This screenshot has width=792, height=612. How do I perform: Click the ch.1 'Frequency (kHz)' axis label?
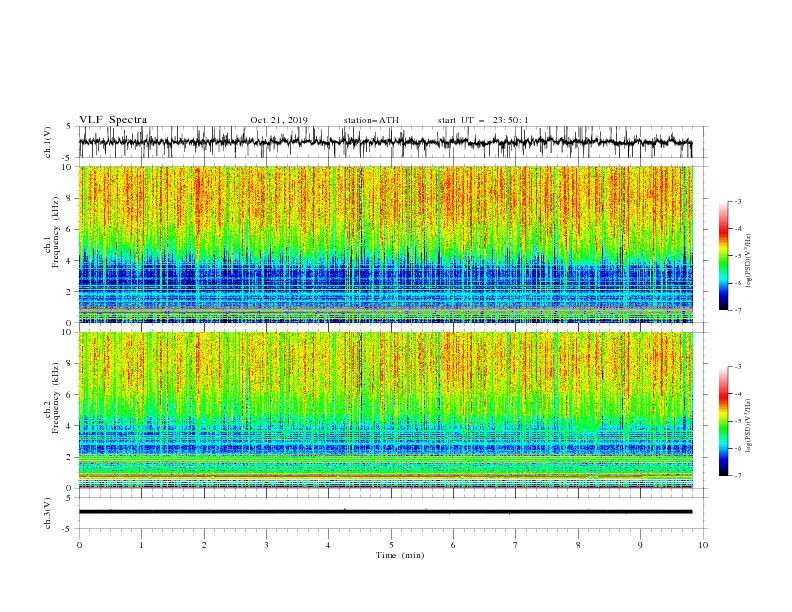(x=56, y=233)
